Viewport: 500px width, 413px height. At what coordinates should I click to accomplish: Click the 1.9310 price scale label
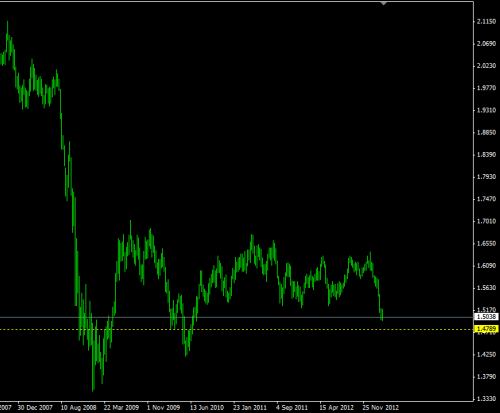coord(486,110)
